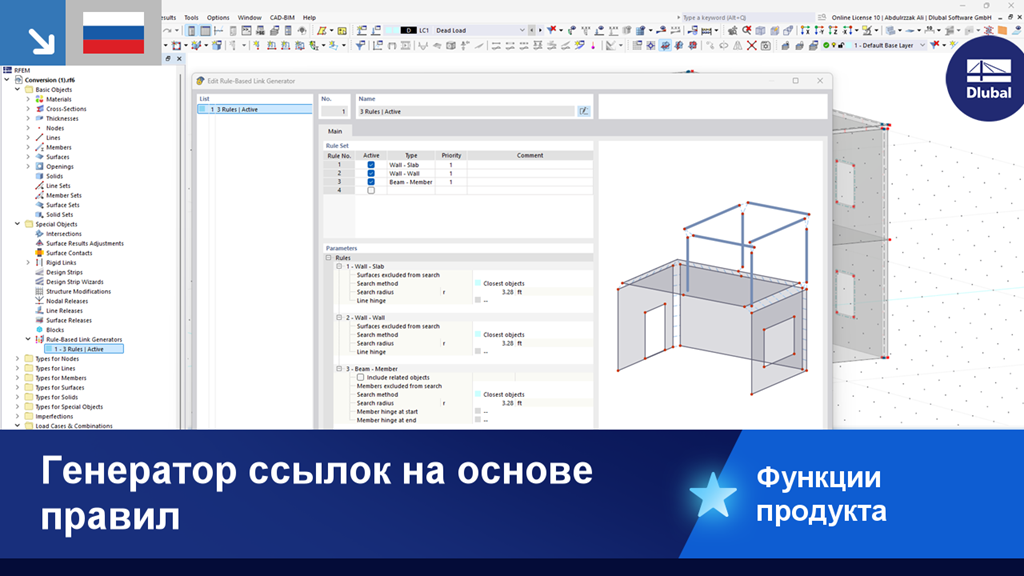Select the Openings icon in the navigator
Viewport: 1024px width, 576px height.
click(x=39, y=167)
